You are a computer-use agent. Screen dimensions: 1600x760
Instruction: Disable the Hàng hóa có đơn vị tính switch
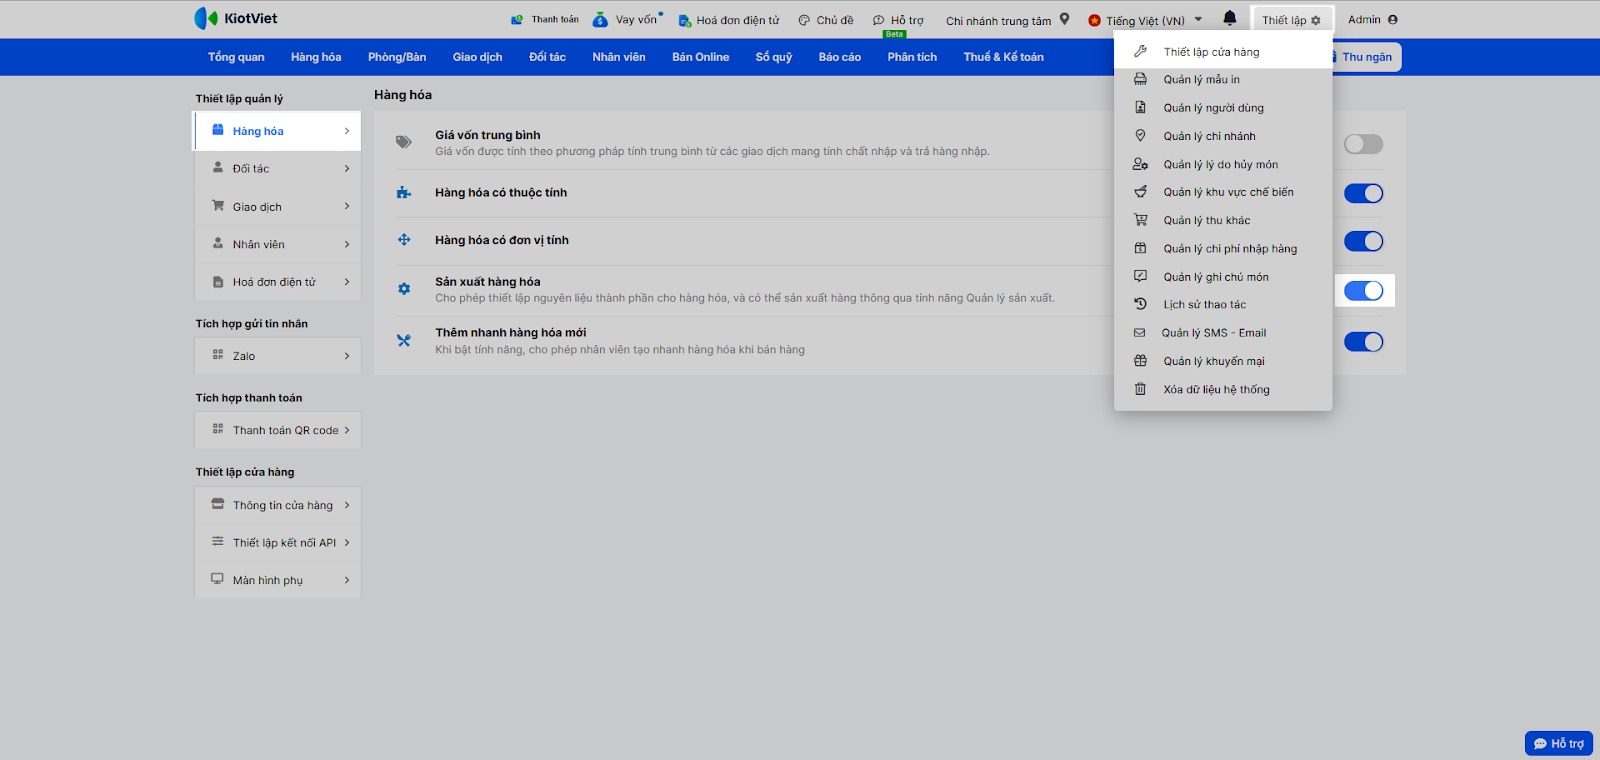tap(1363, 241)
